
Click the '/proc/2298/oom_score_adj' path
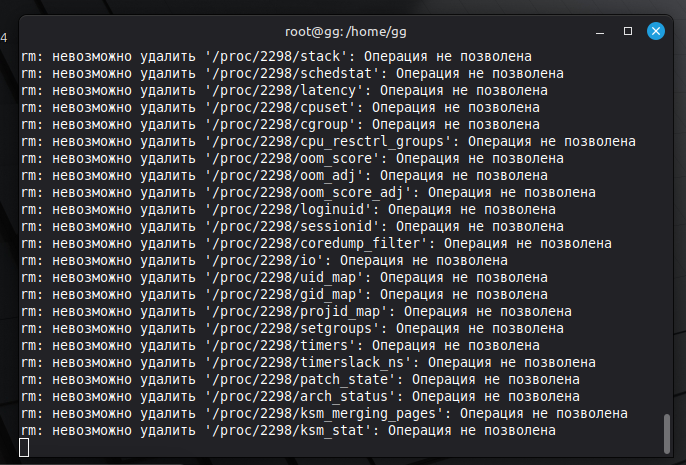click(x=308, y=192)
